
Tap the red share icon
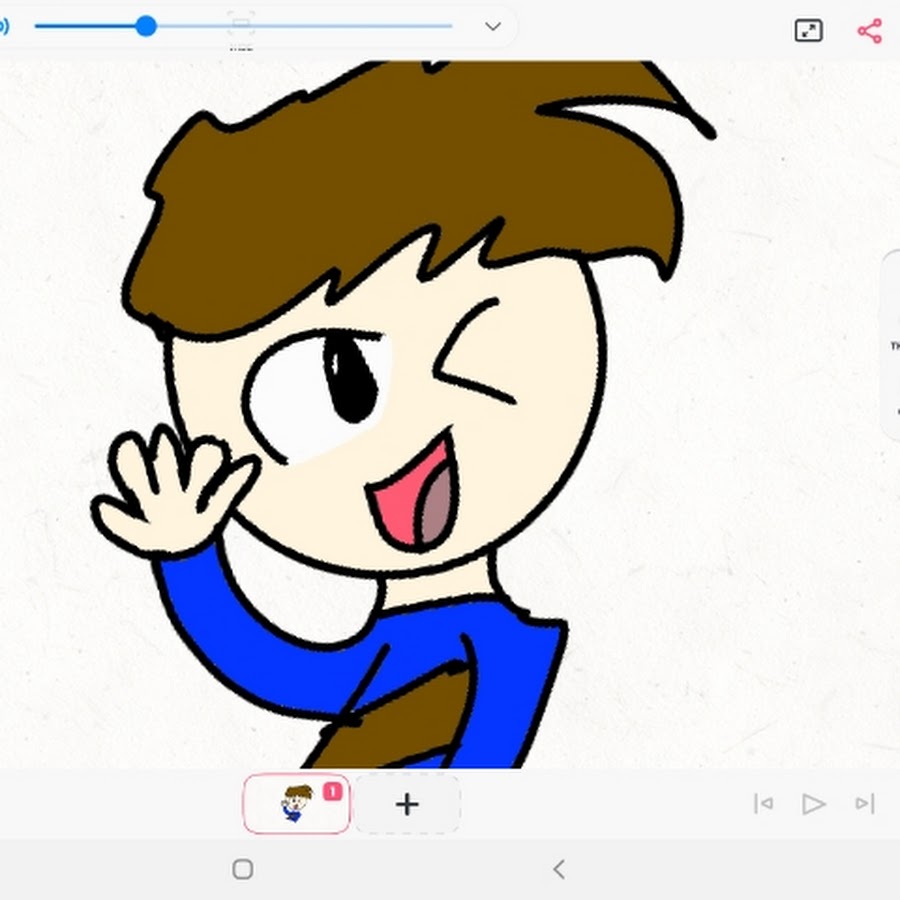(869, 30)
